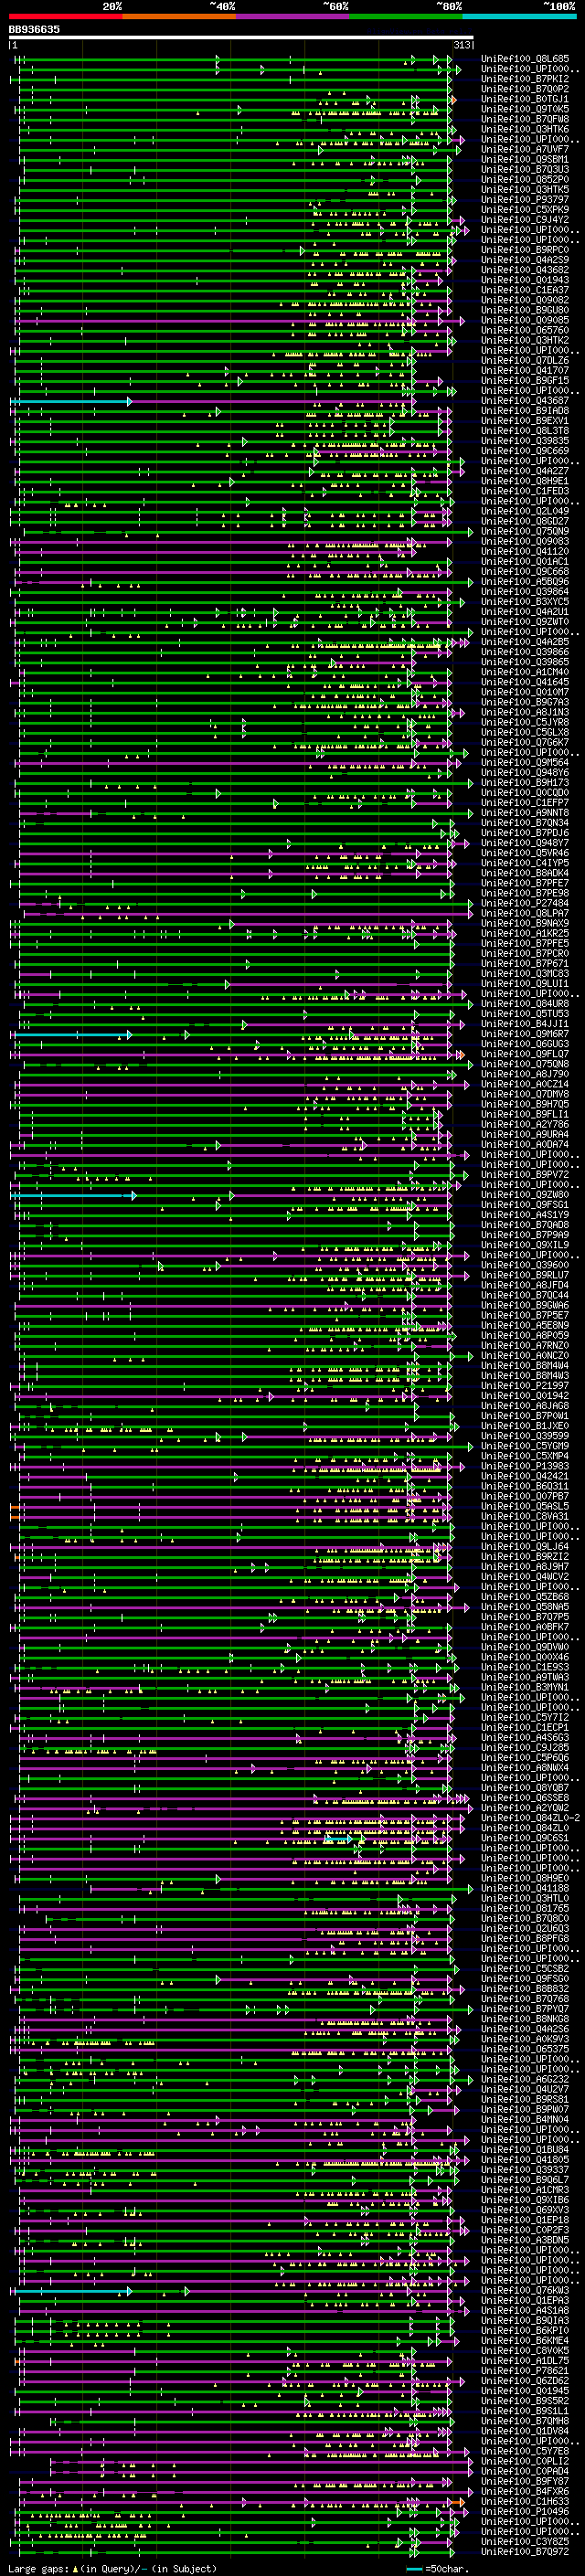Select the UniRef100_Q4WCV2 label
The image size is (585, 2576).
point(525,1577)
